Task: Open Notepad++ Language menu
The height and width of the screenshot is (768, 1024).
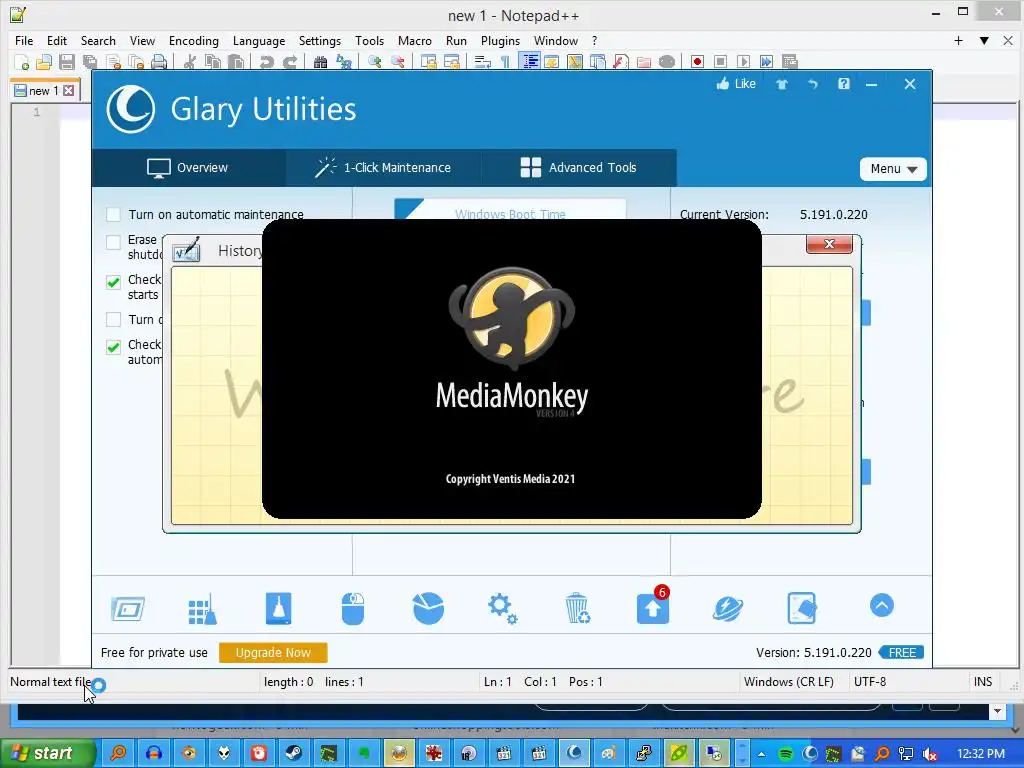Action: [x=259, y=40]
